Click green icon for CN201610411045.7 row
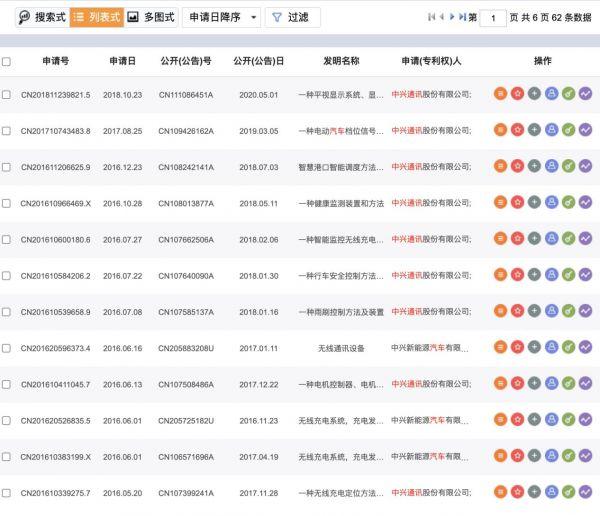 (569, 383)
